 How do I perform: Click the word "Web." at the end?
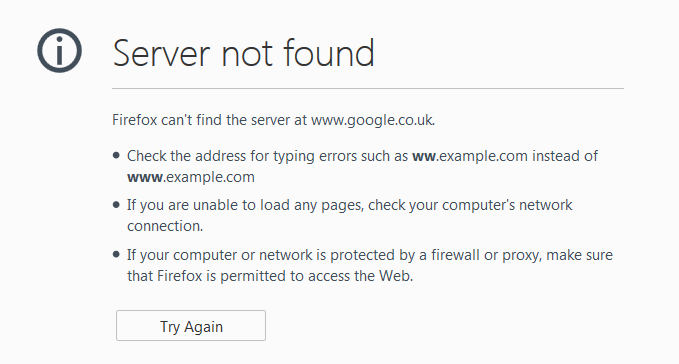396,276
